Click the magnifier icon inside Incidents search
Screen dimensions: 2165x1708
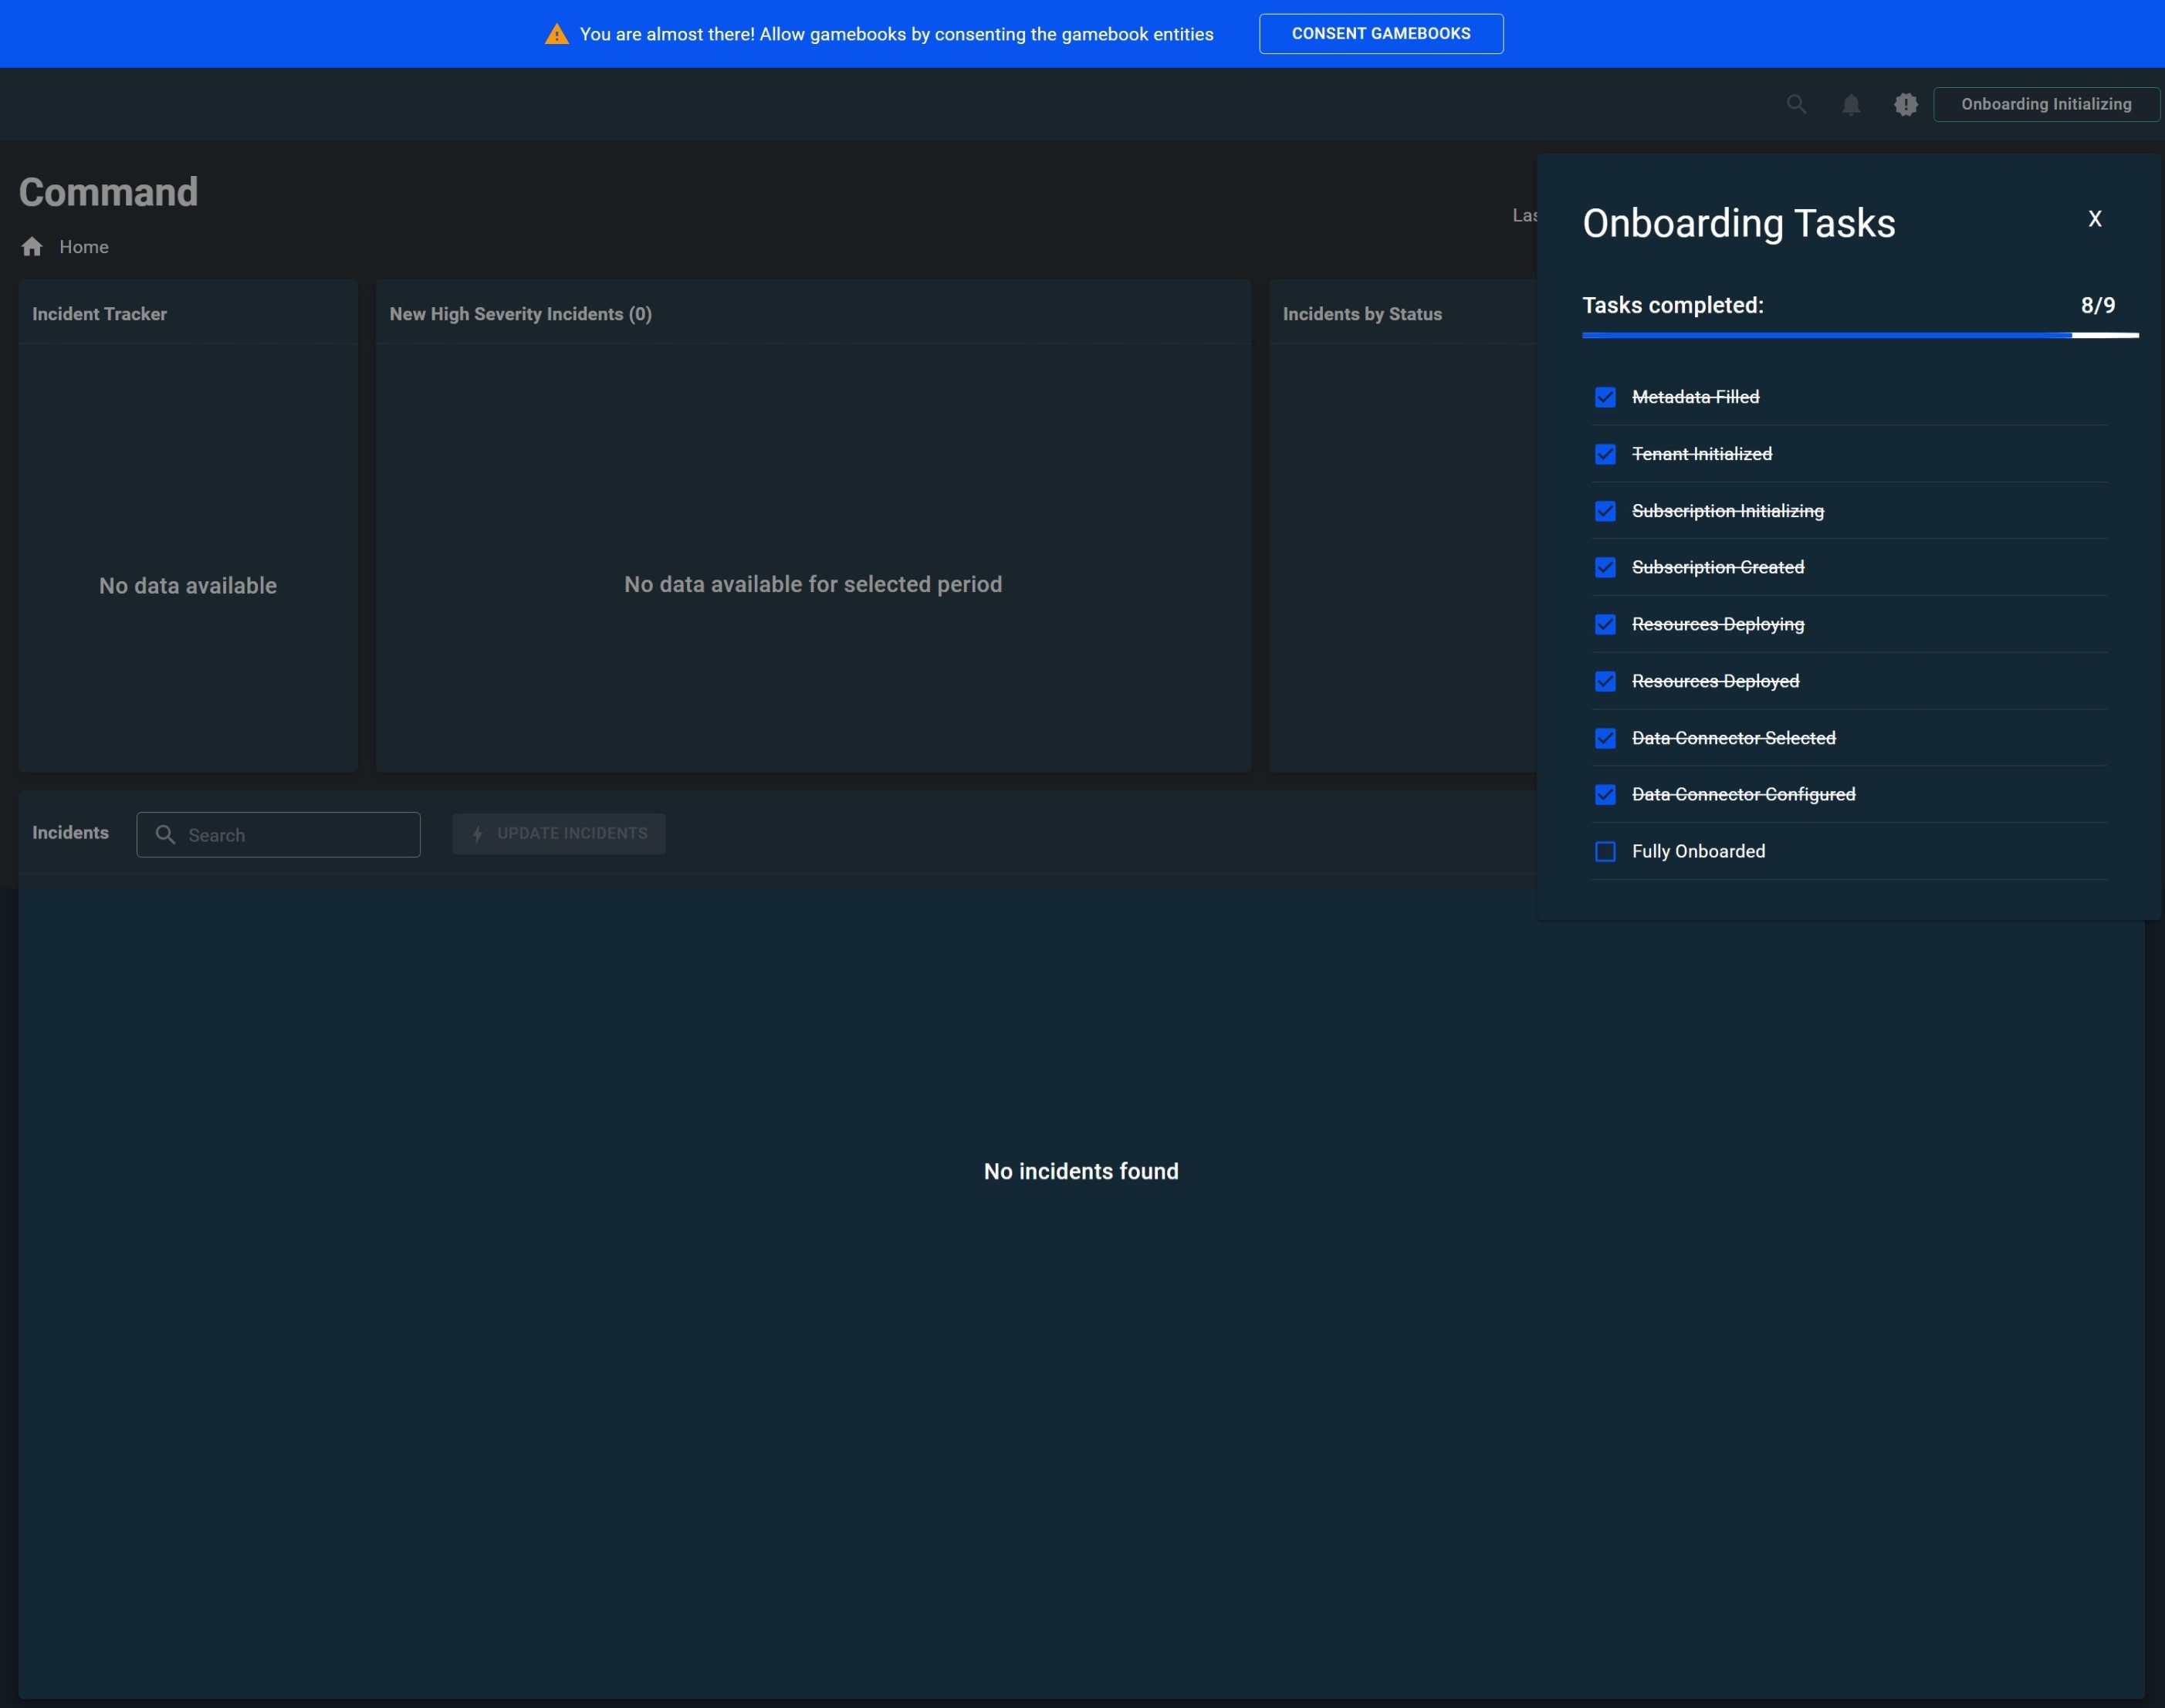click(x=166, y=834)
